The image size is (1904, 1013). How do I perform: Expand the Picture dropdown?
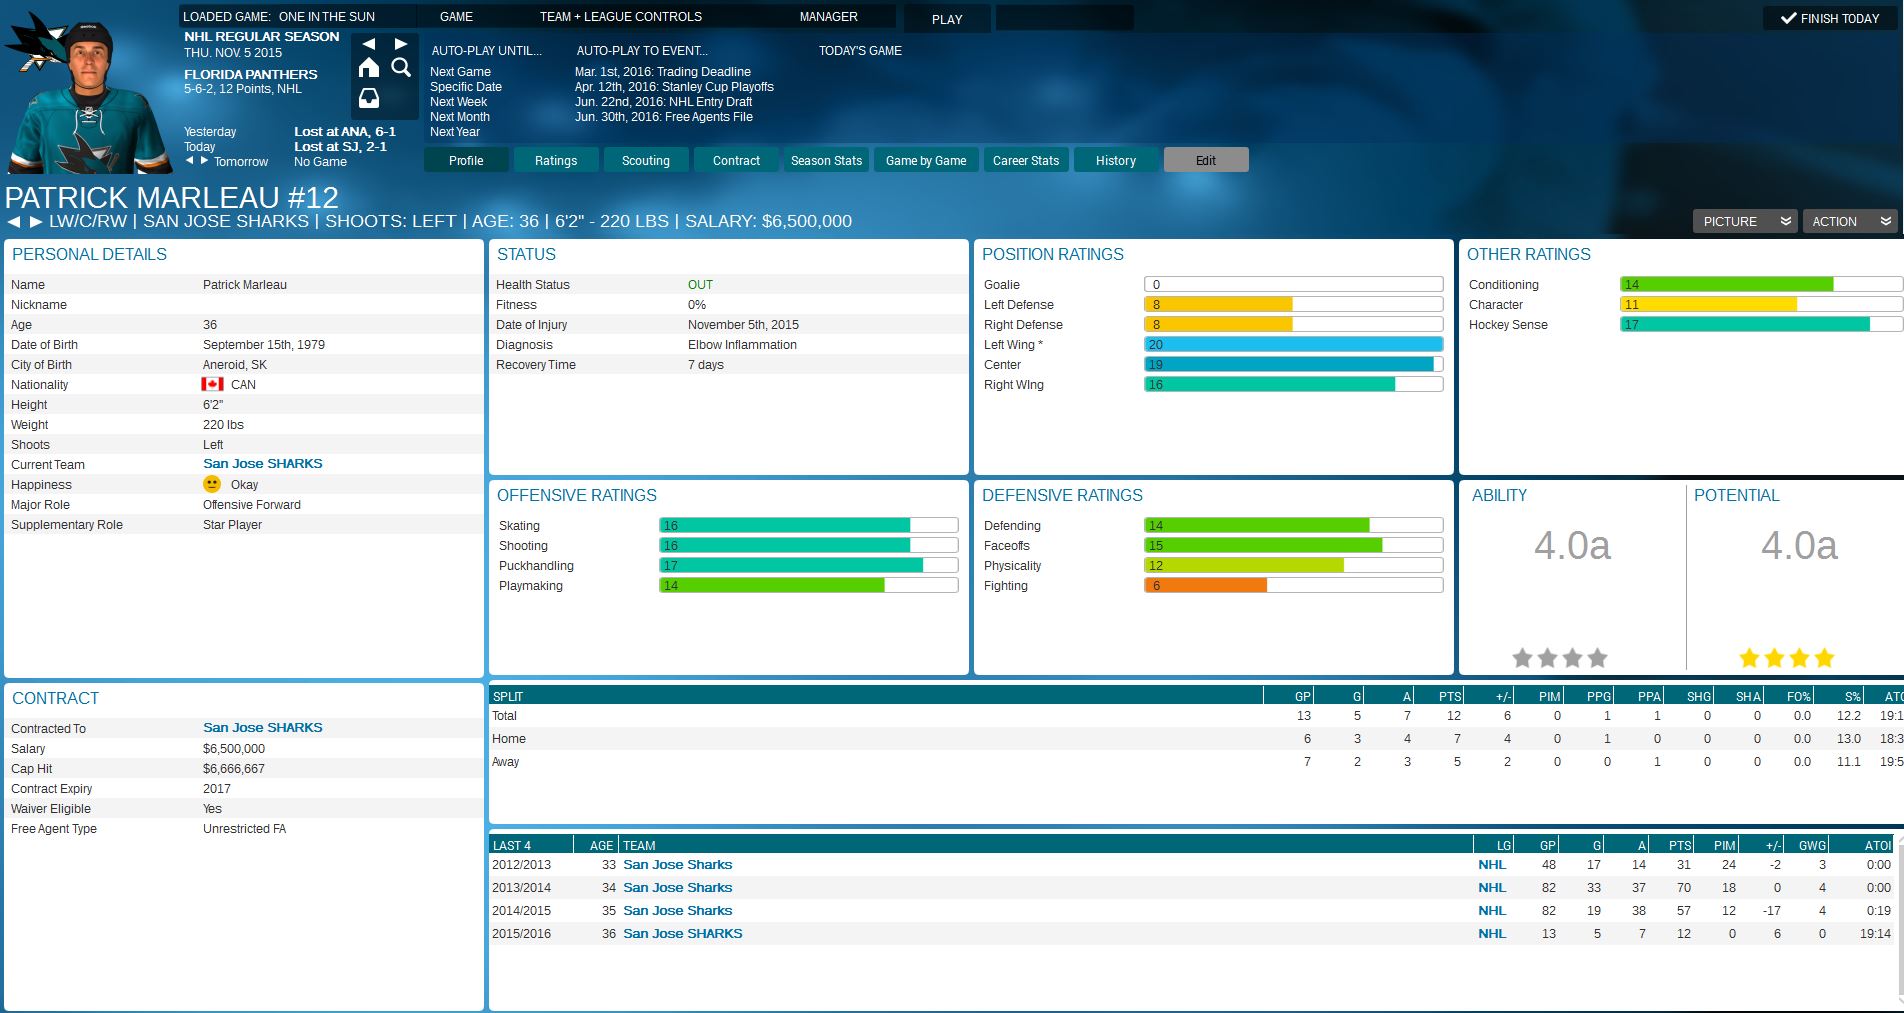pyautogui.click(x=1744, y=222)
